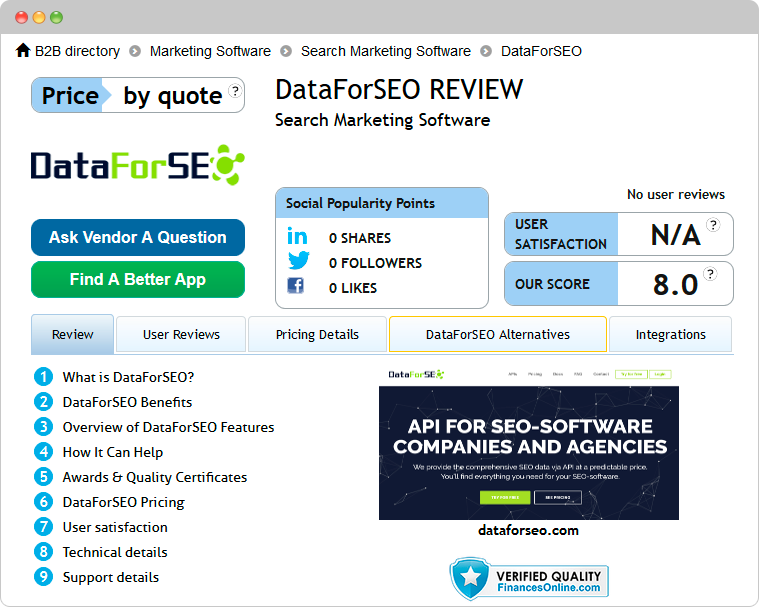Viewport: 759px width, 607px height.
Task: Click the DataForSEO logo image
Action: [137, 165]
